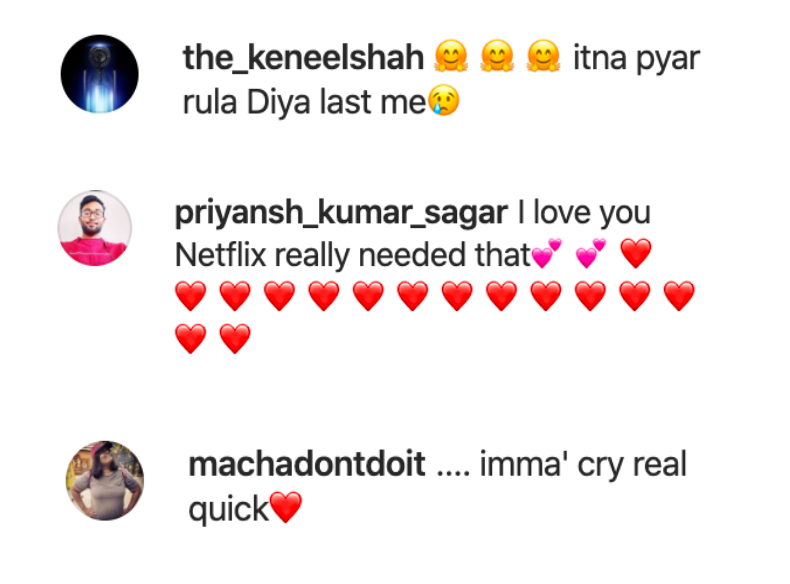Open the_keneelshah's profile picture
This screenshot has width=790, height=584.
[99, 73]
